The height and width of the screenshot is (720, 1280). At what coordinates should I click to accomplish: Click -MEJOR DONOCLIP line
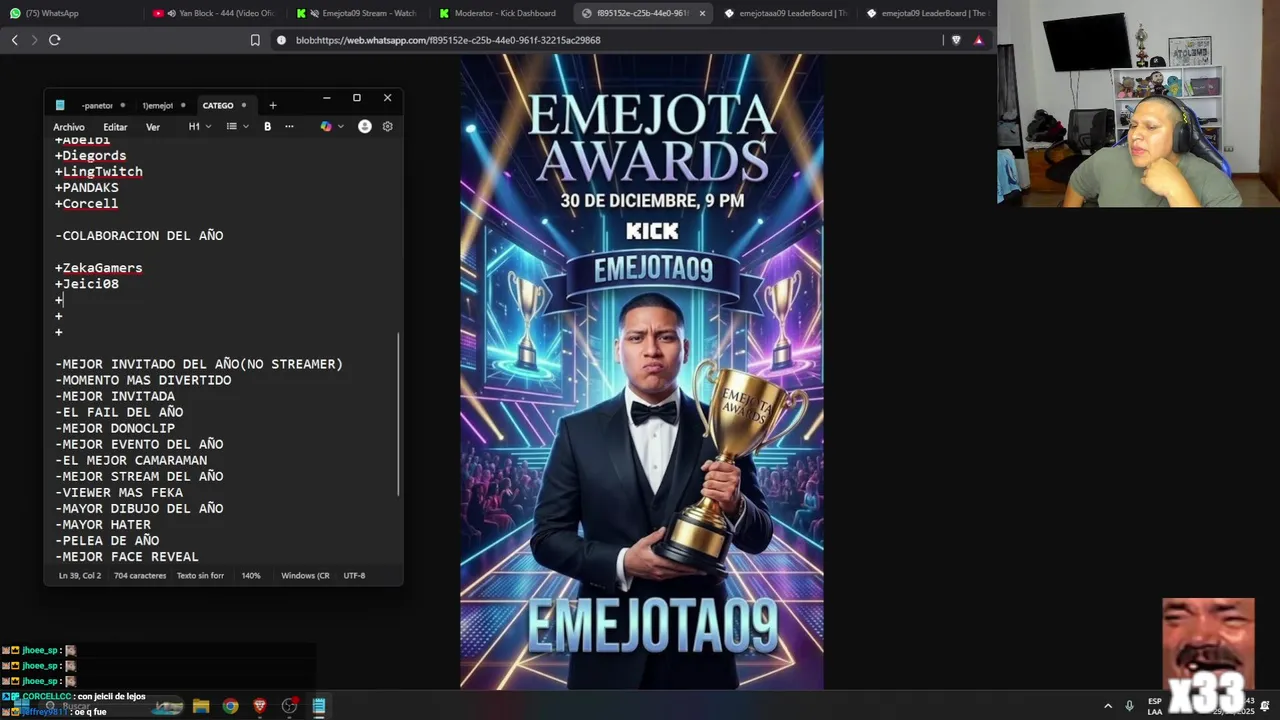coord(115,428)
